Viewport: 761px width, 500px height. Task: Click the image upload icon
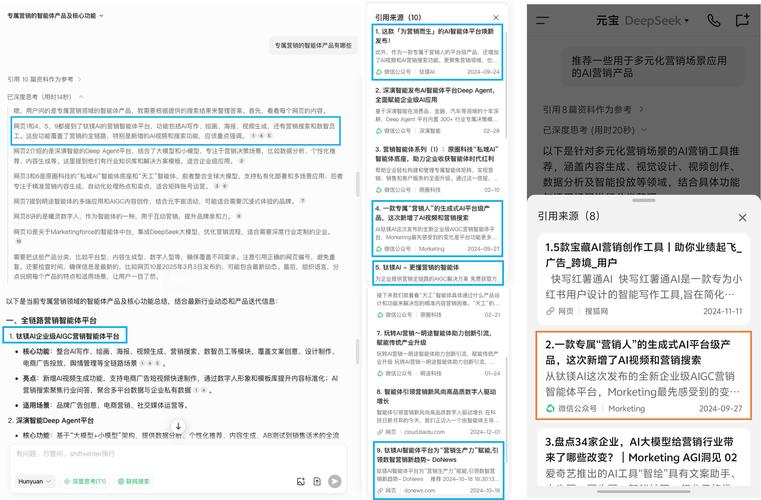coord(301,481)
